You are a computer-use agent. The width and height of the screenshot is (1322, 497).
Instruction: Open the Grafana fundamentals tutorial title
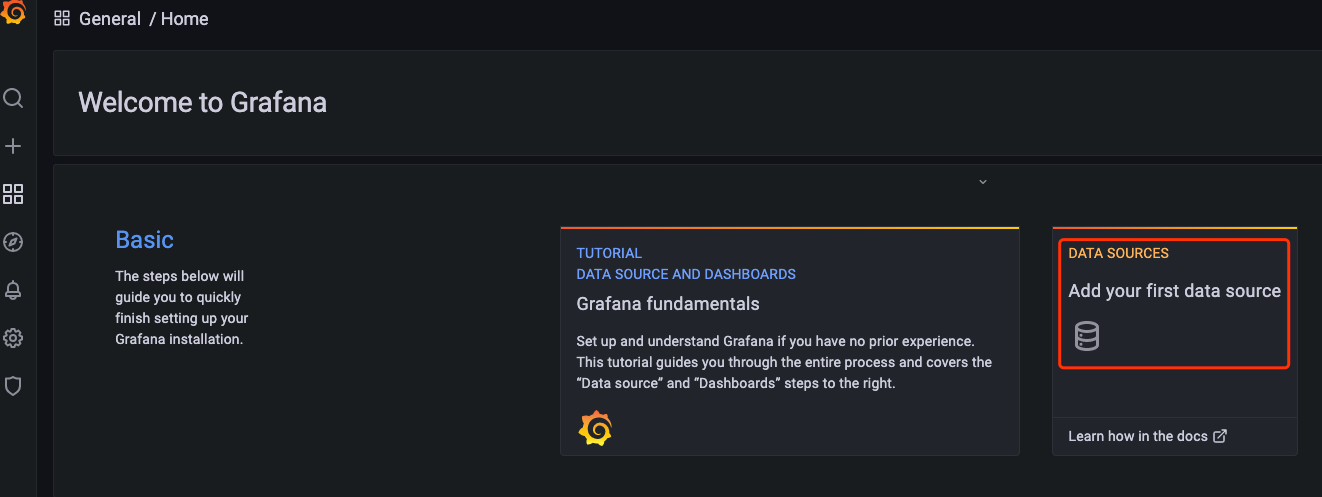[x=668, y=304]
